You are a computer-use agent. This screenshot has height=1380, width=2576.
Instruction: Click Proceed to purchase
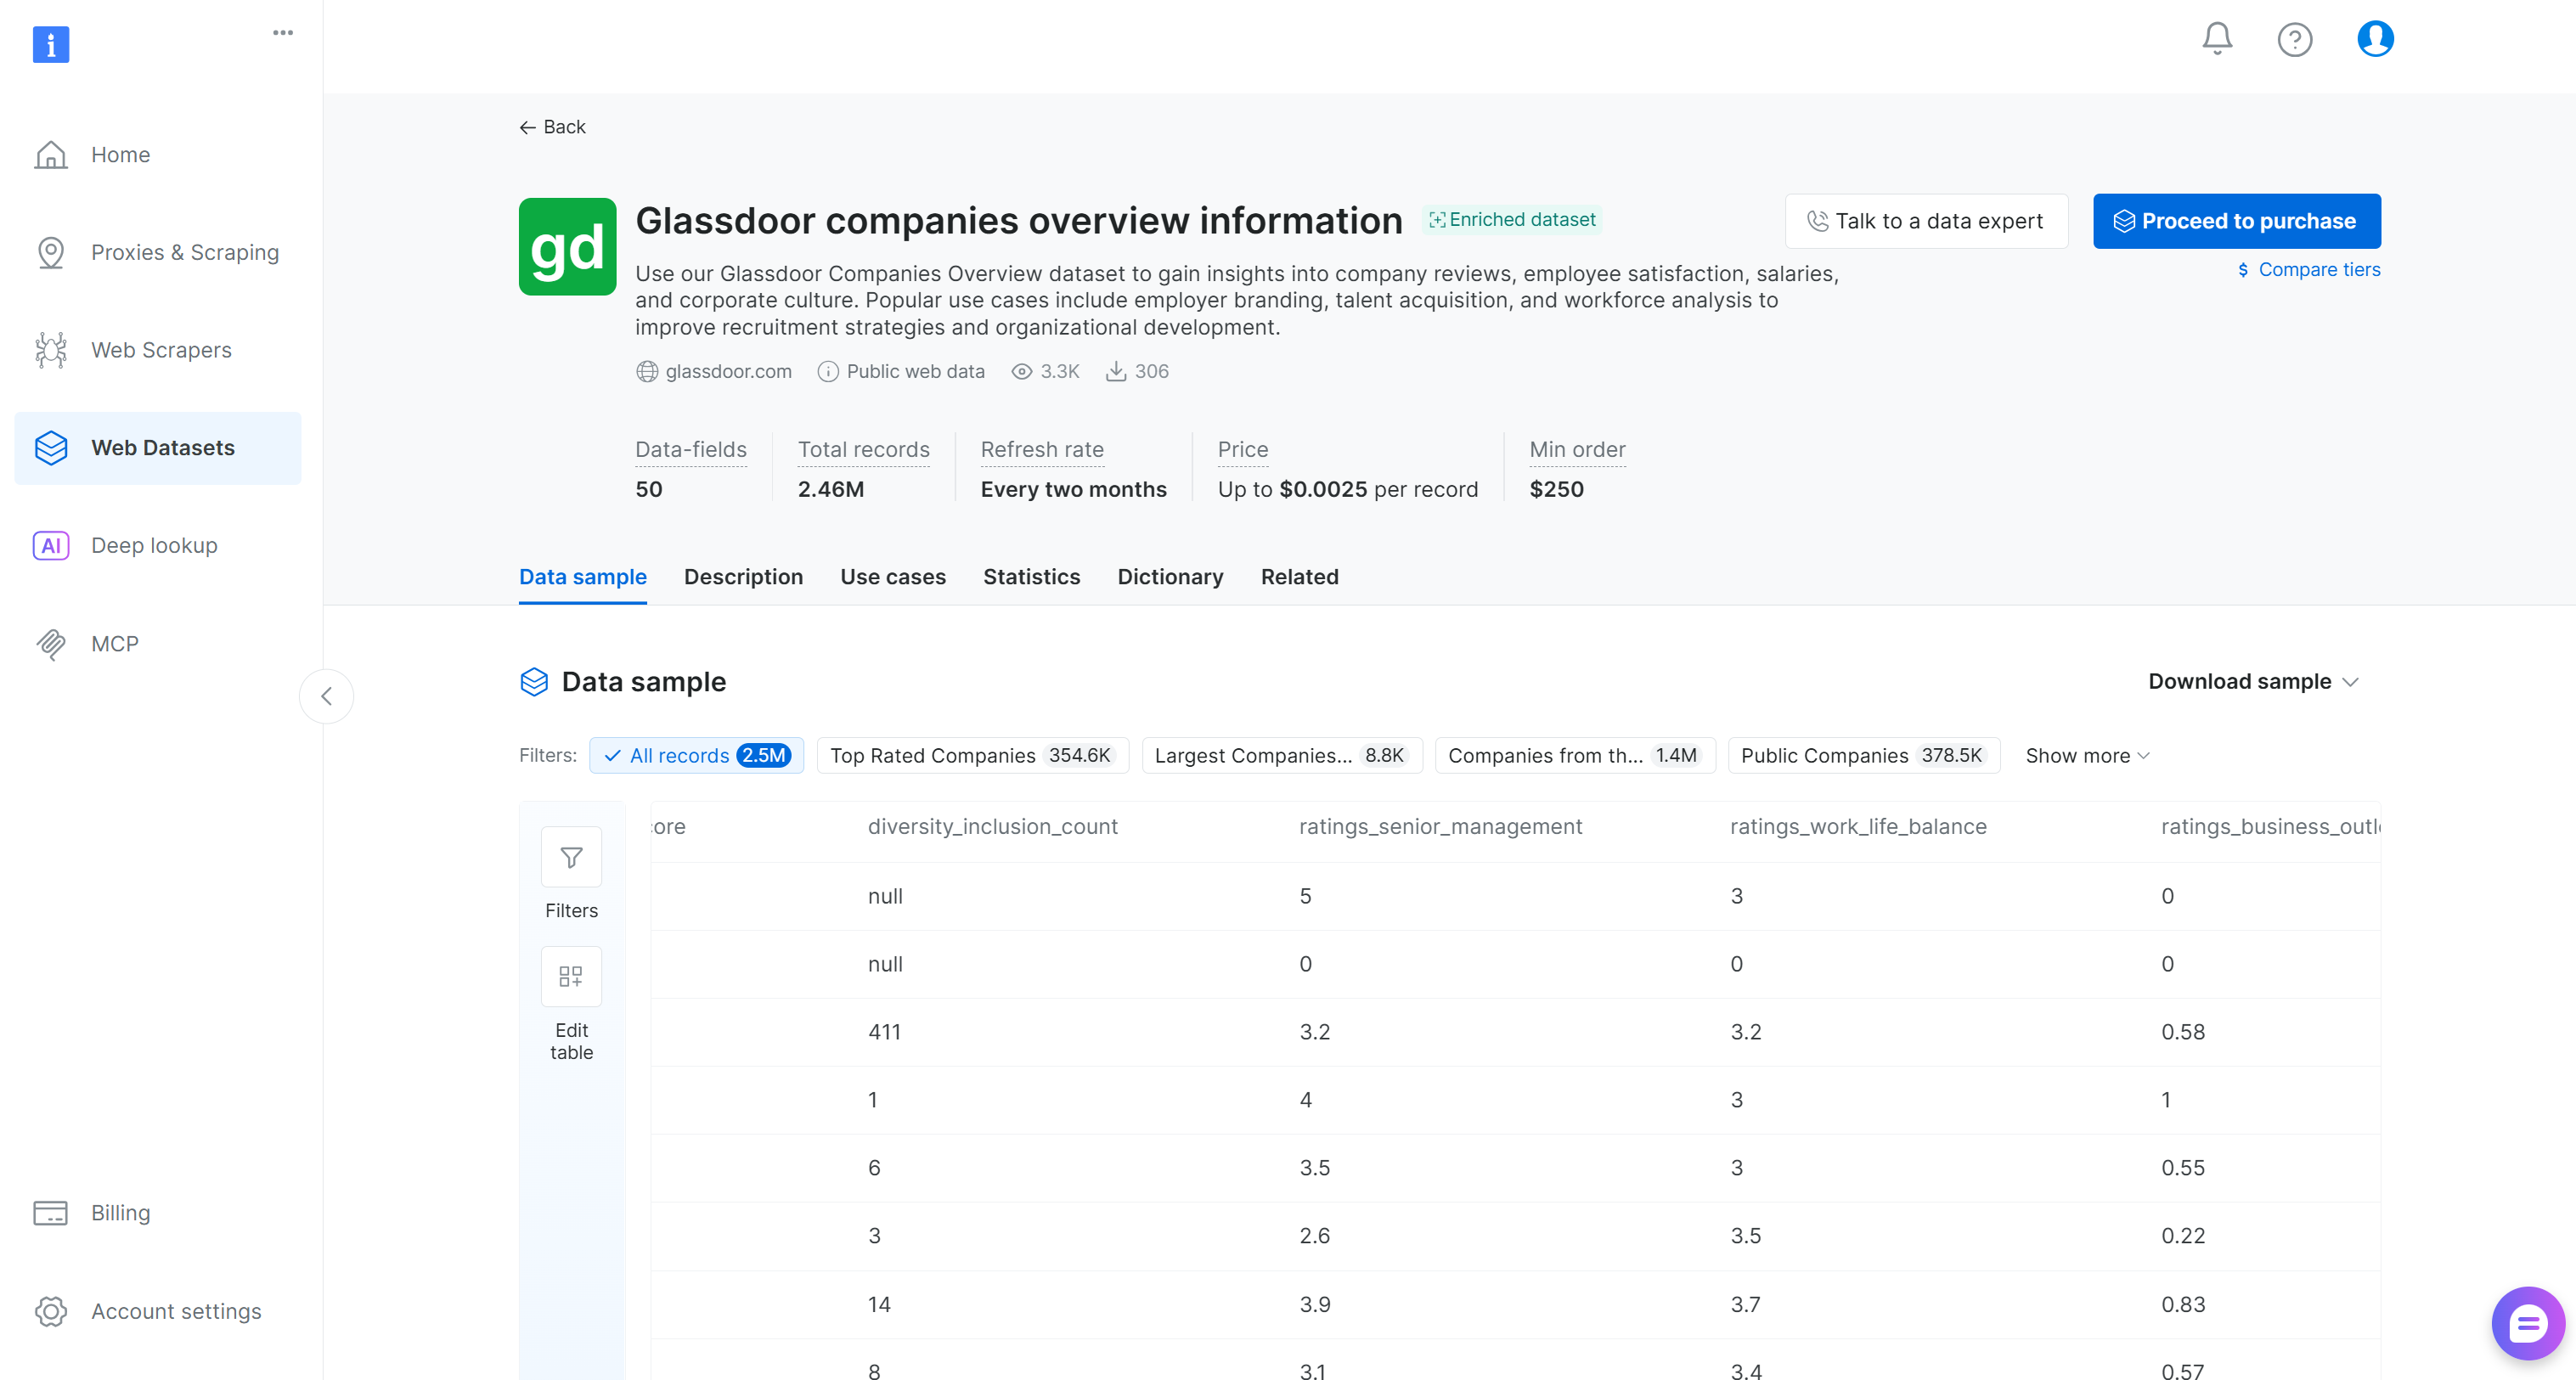coord(2236,221)
